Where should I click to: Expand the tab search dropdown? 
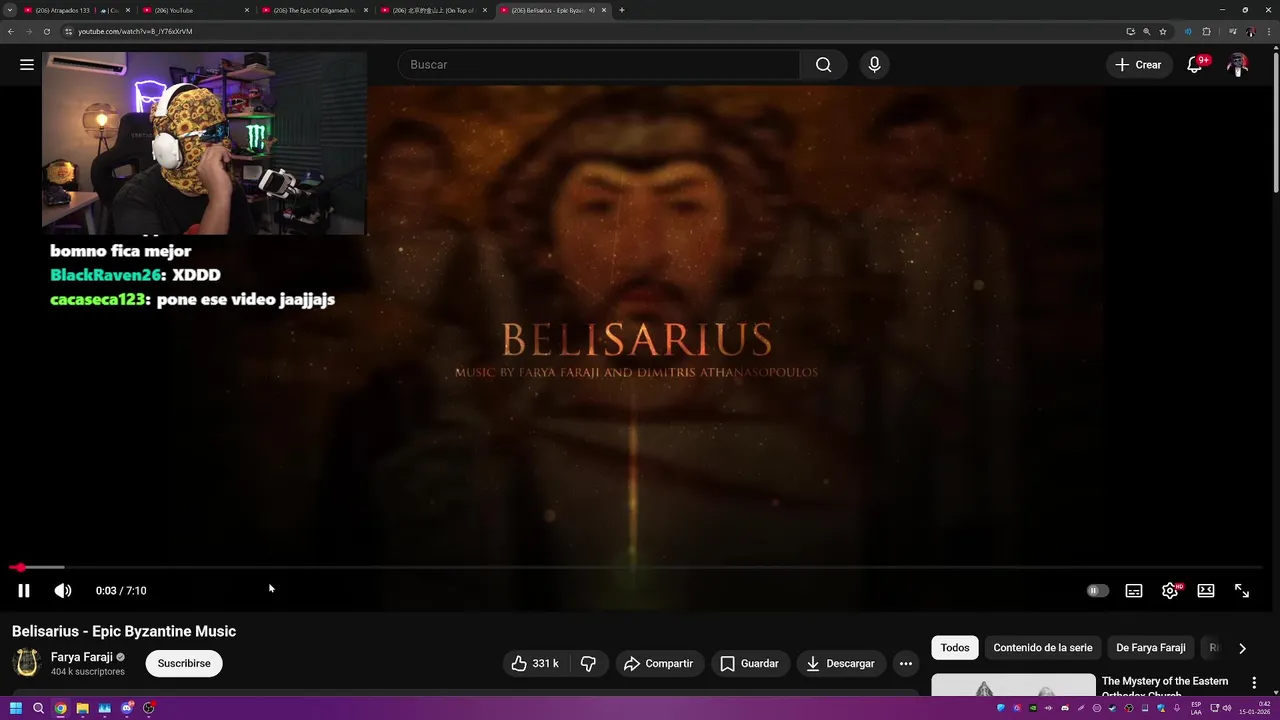[10, 10]
